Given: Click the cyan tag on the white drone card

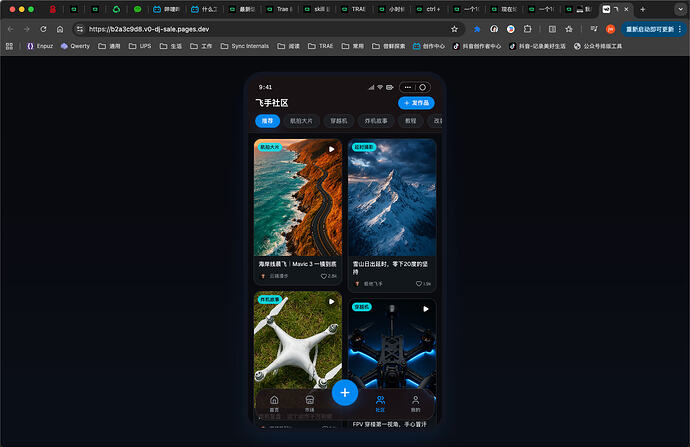Looking at the screenshot, I should (x=269, y=299).
